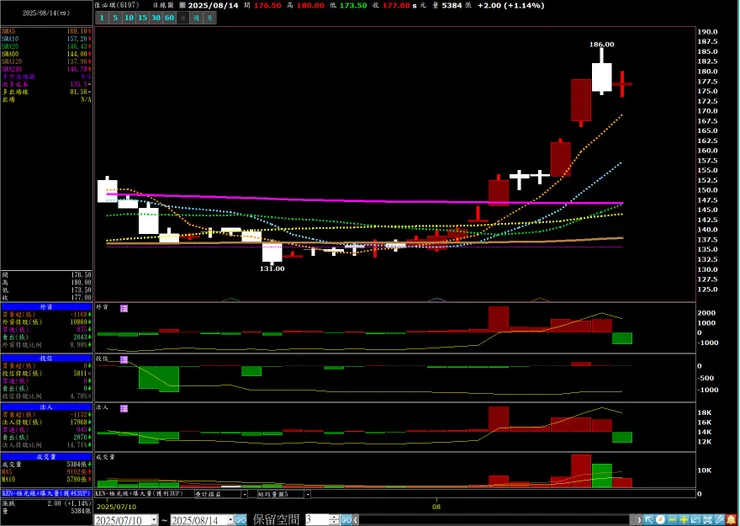Click the arrow cursor tool icon

click(649, 520)
